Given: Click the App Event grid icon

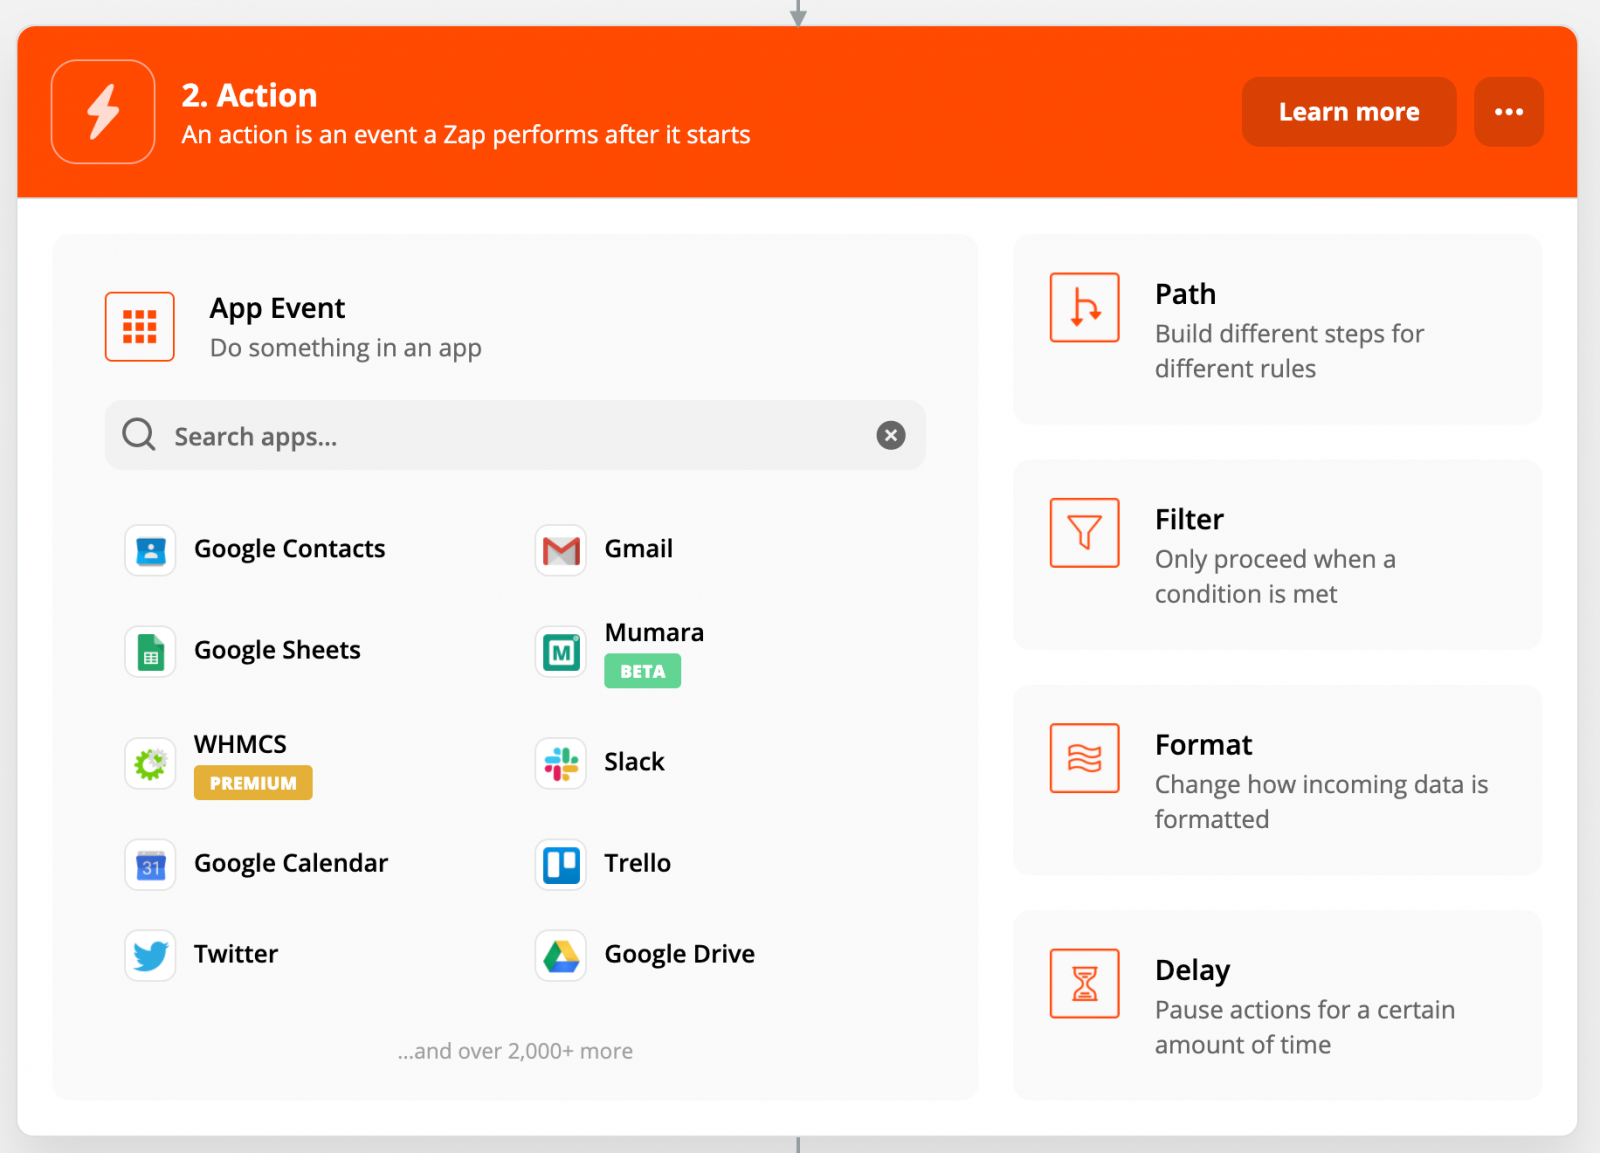Looking at the screenshot, I should 140,327.
